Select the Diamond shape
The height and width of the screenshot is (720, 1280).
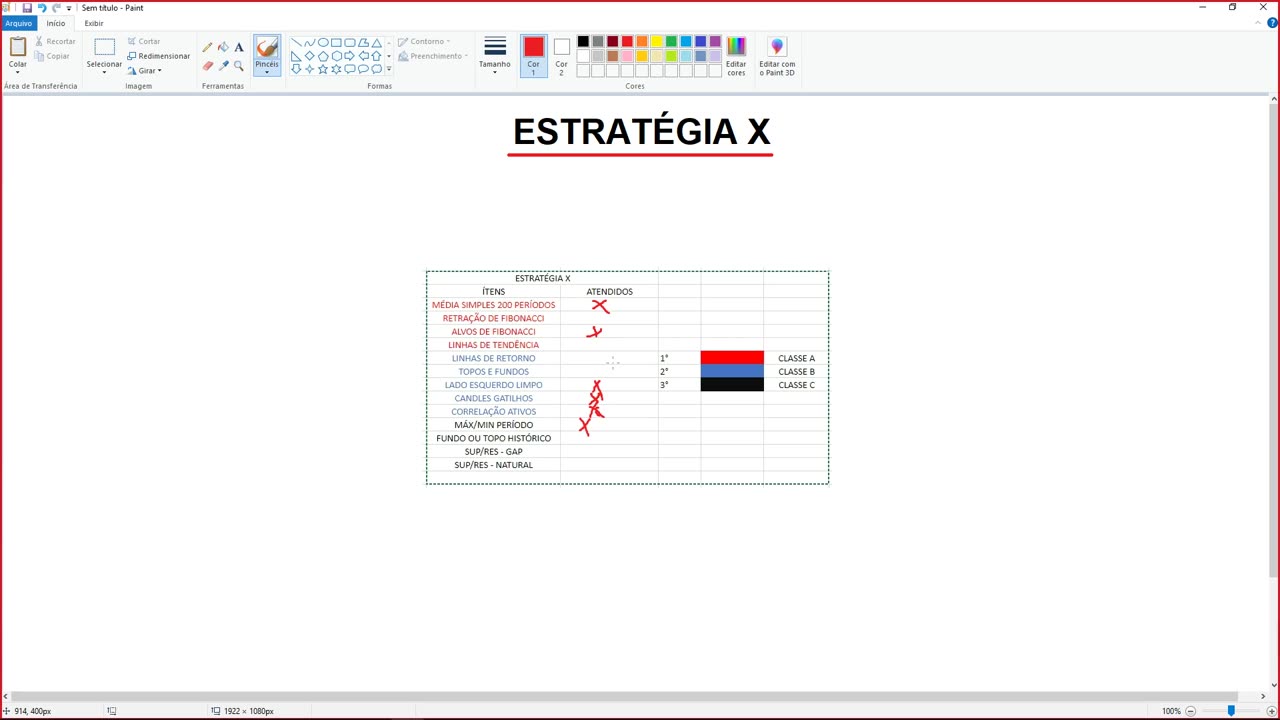tap(309, 56)
